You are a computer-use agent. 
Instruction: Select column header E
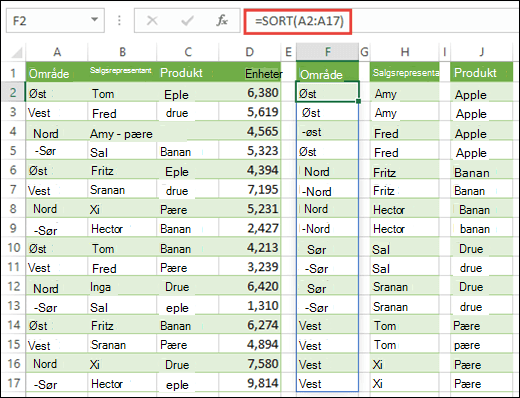coord(289,52)
